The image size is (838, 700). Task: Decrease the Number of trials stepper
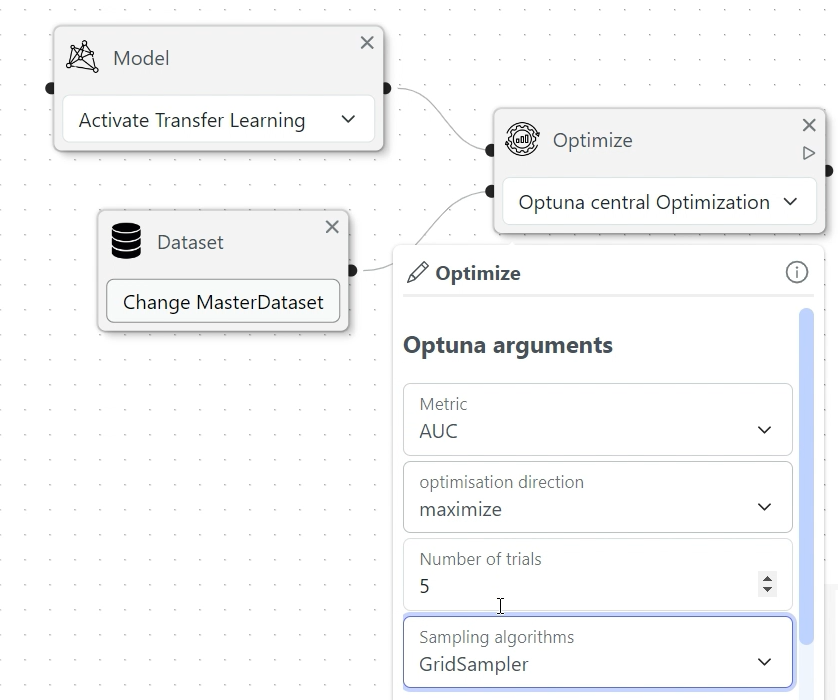click(767, 590)
